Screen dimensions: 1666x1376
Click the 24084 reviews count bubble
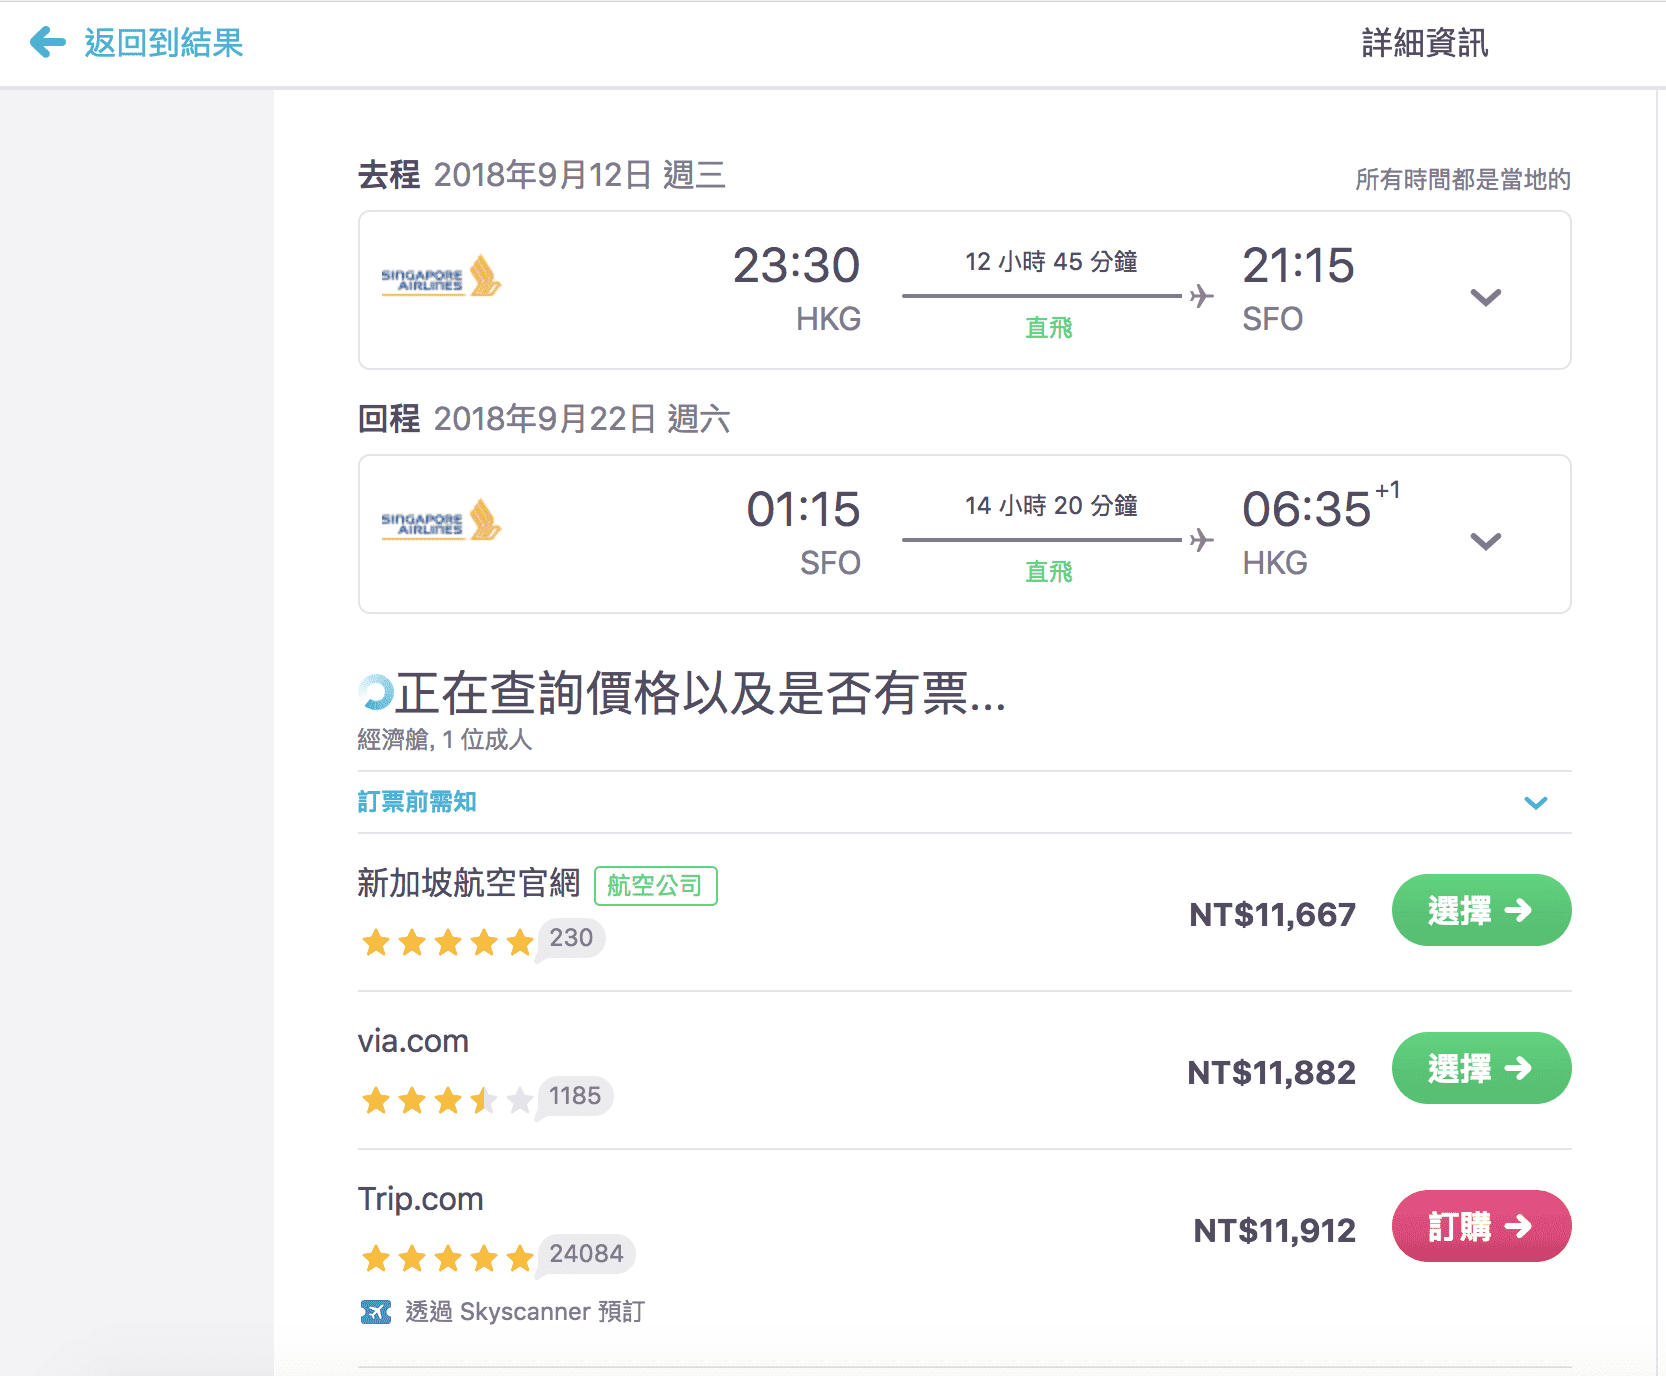(x=586, y=1255)
